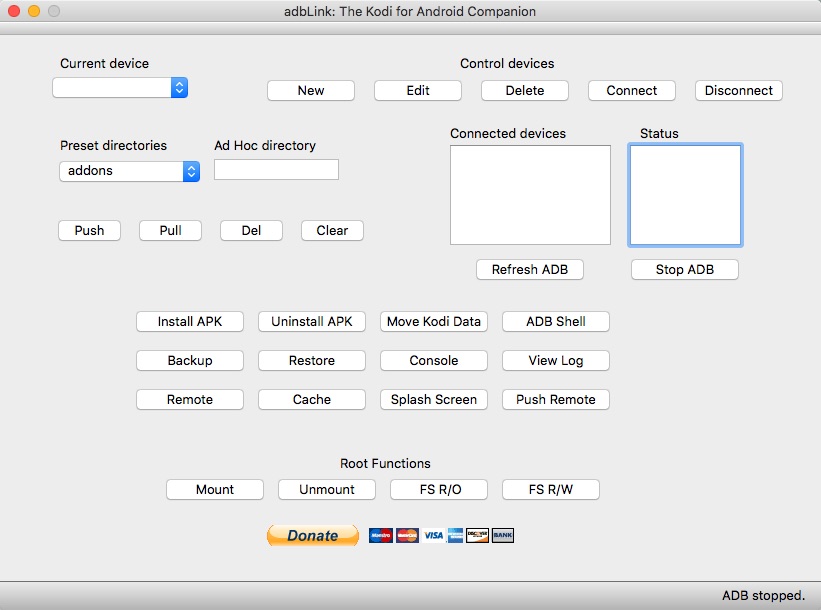821x610 pixels.
Task: Push file using the Push button
Action: tap(89, 230)
